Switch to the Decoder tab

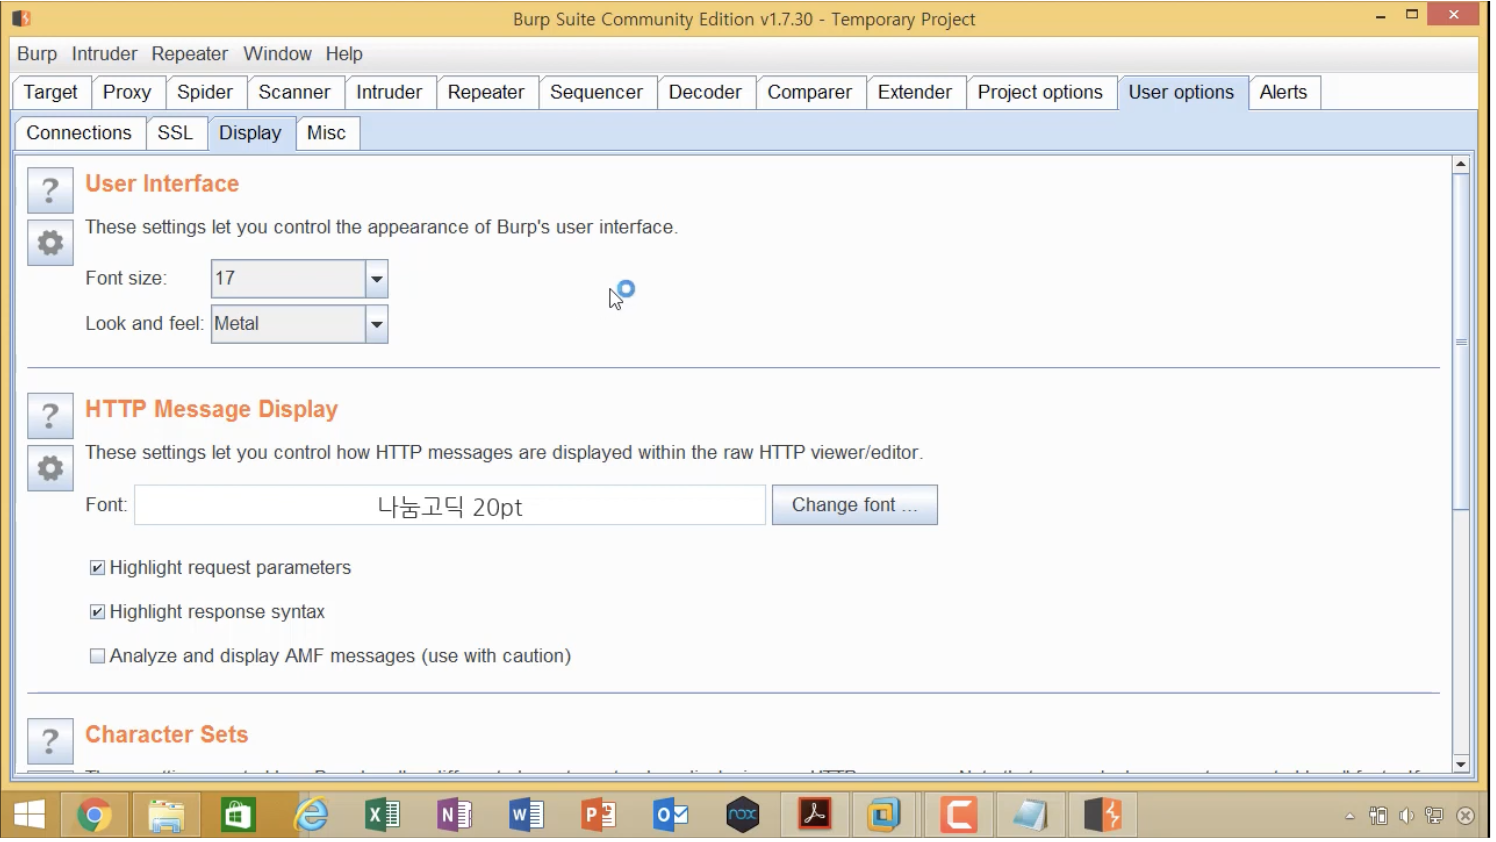tap(705, 92)
